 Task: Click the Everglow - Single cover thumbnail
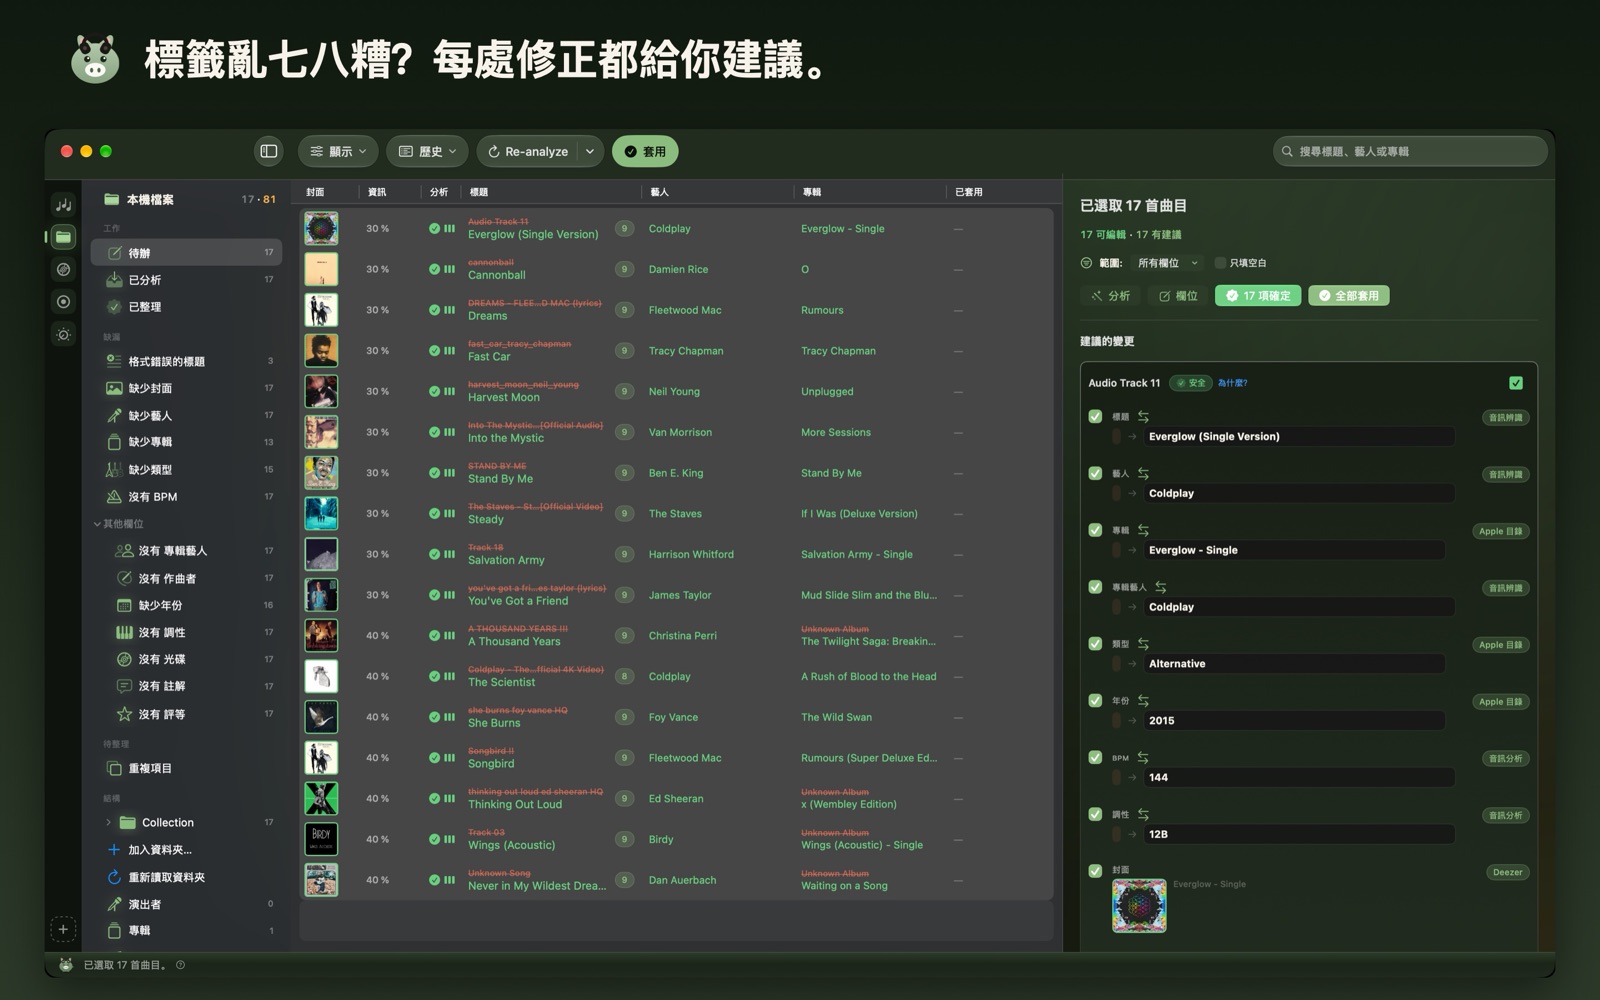(x=1139, y=906)
